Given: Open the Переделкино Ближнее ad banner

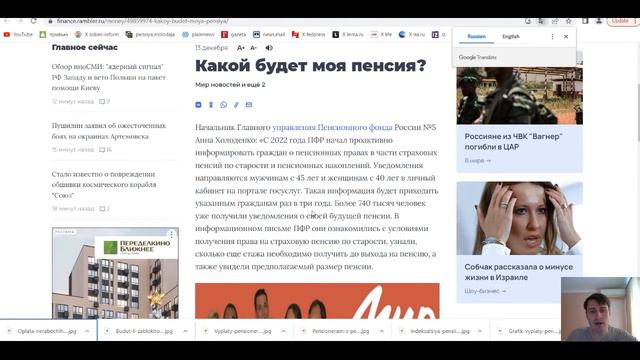Looking at the screenshot, I should point(115,273).
